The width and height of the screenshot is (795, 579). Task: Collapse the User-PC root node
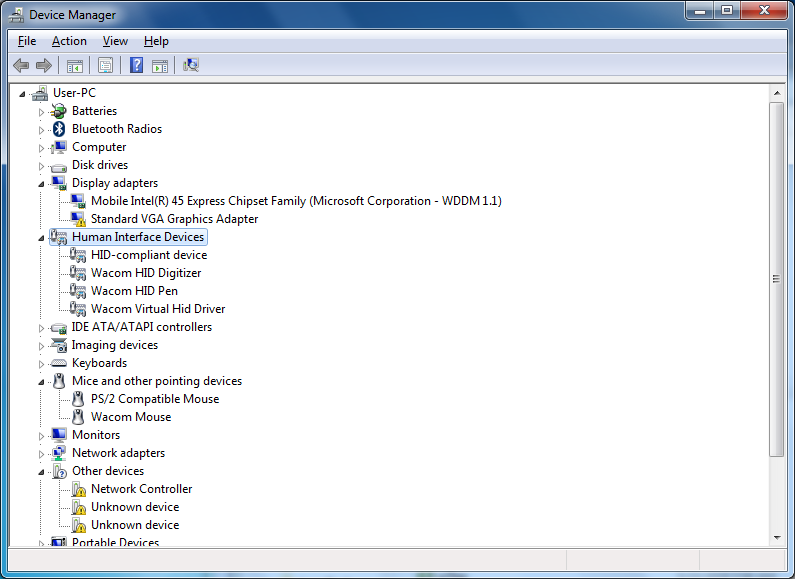click(22, 94)
